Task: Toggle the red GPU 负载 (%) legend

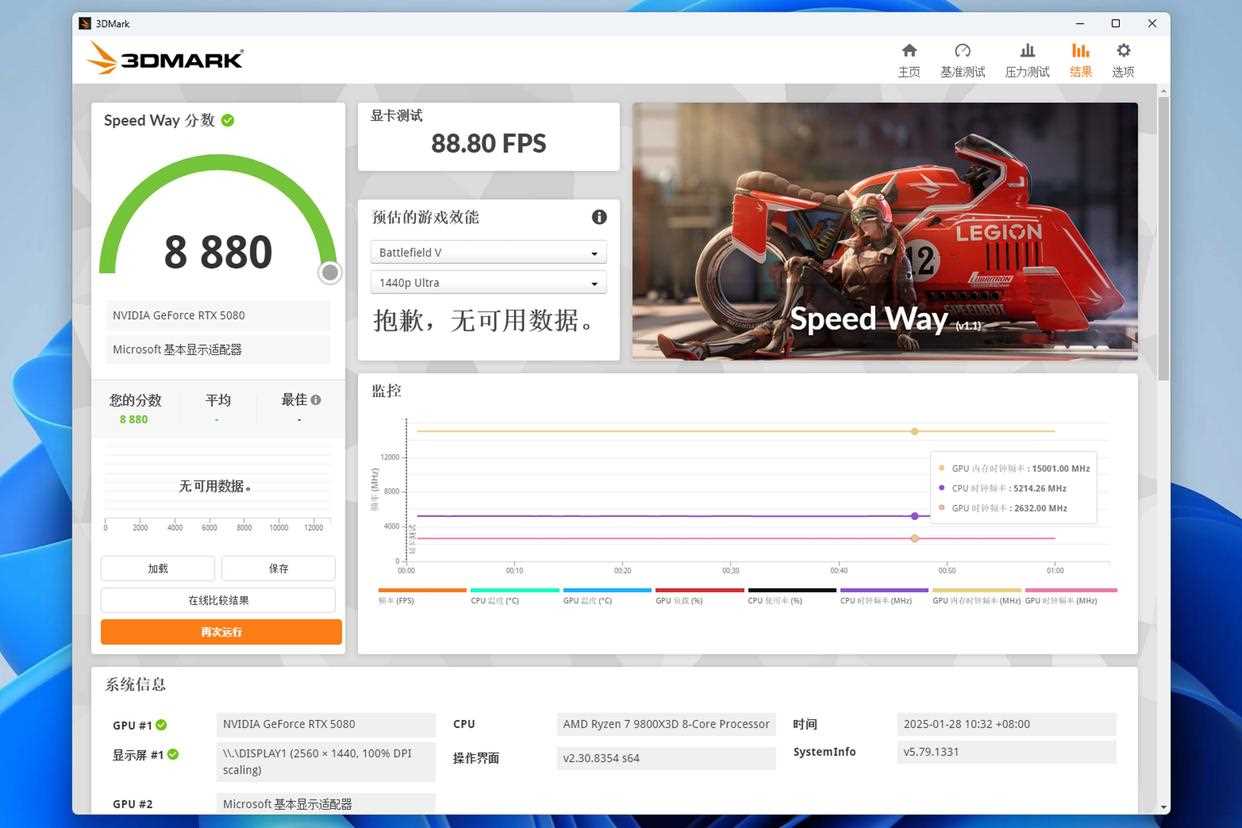Action: point(699,595)
